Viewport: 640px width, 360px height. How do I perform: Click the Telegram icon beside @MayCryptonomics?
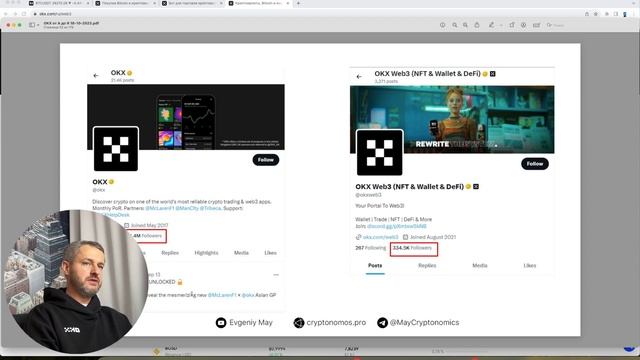(x=382, y=323)
